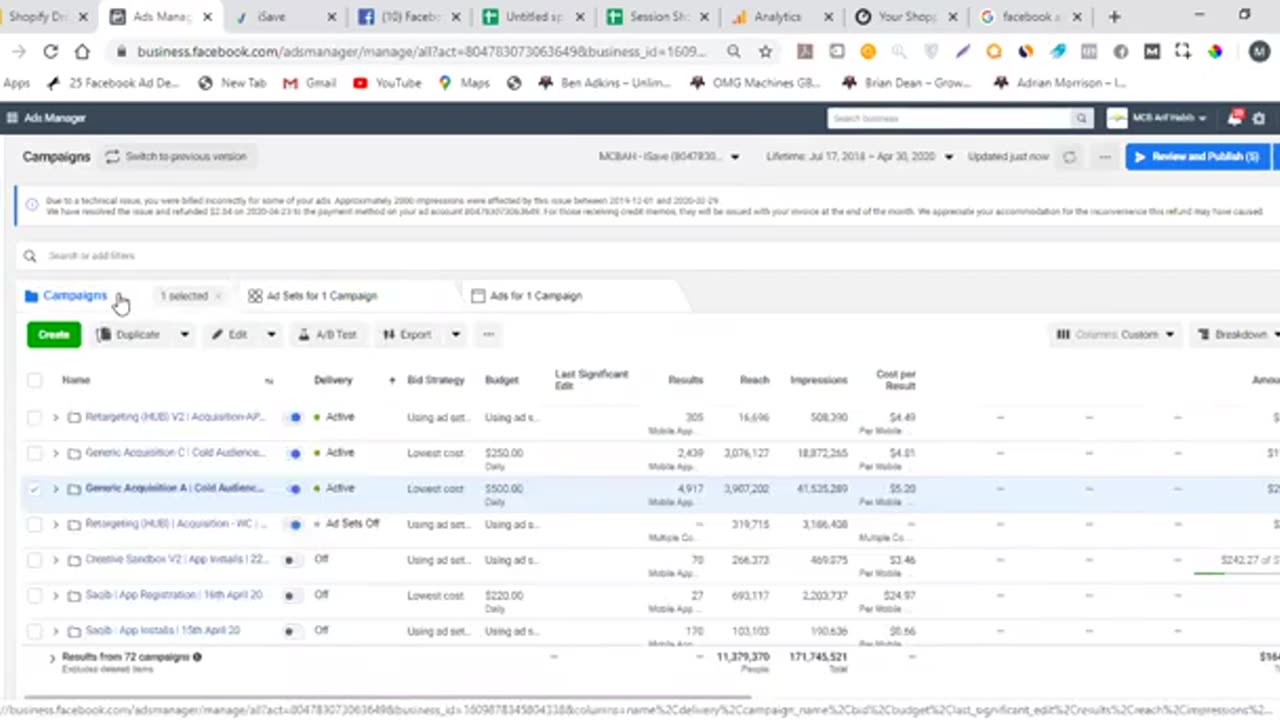Open a new Chrome tab with plus

1114,17
